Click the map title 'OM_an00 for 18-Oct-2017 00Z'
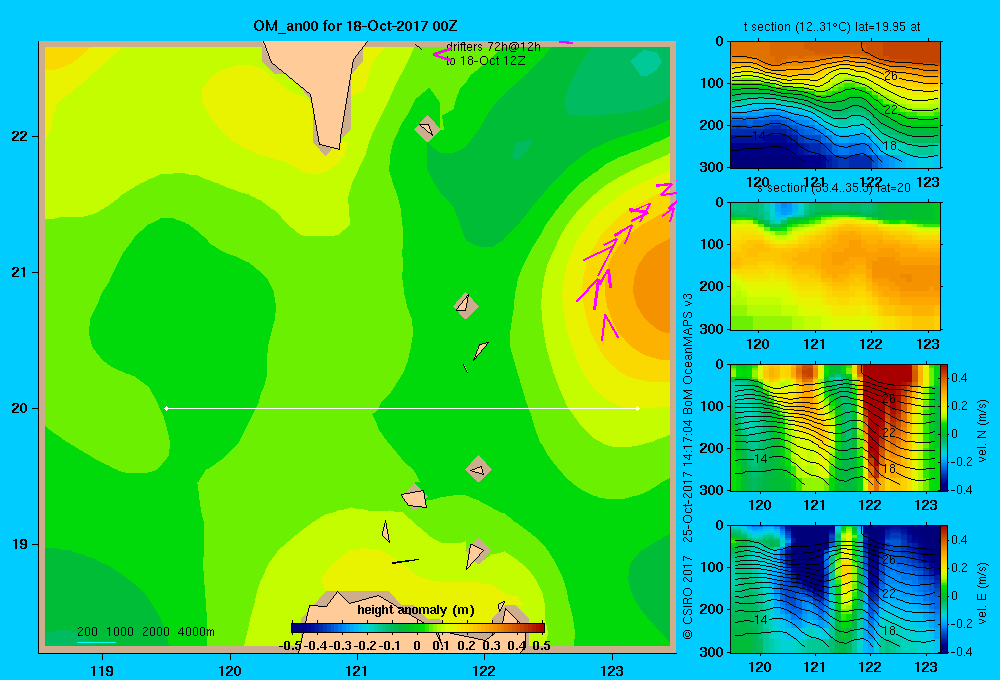Screen dimensions: 1000x680 pos(355,26)
